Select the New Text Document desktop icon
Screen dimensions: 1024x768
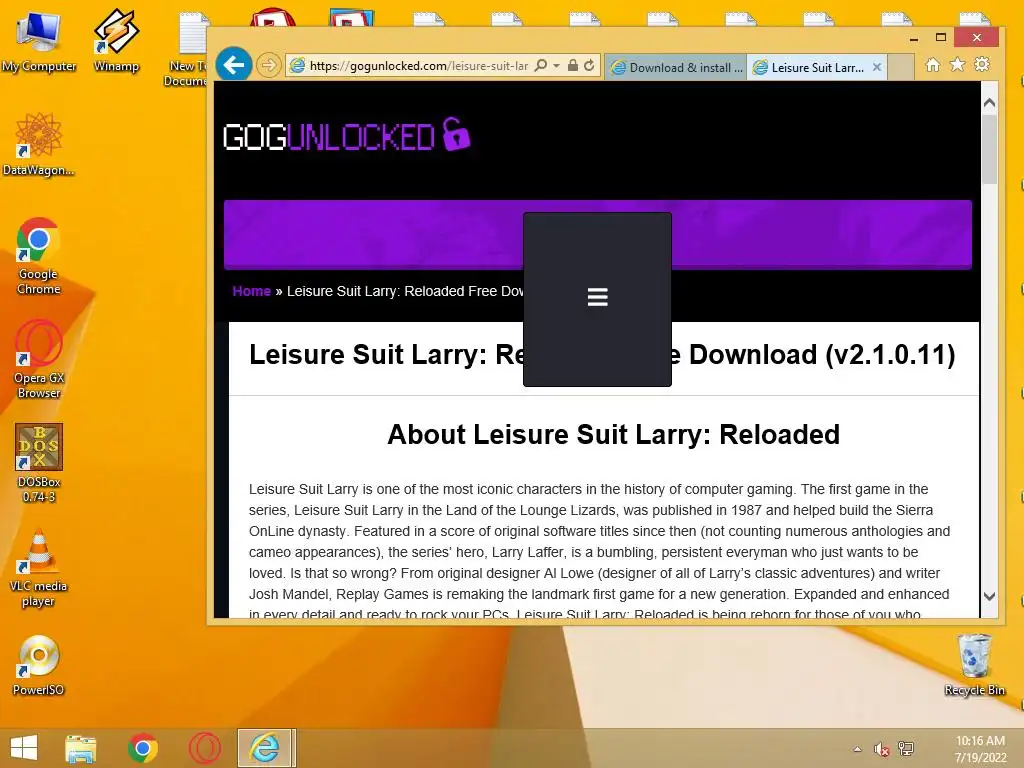(188, 49)
